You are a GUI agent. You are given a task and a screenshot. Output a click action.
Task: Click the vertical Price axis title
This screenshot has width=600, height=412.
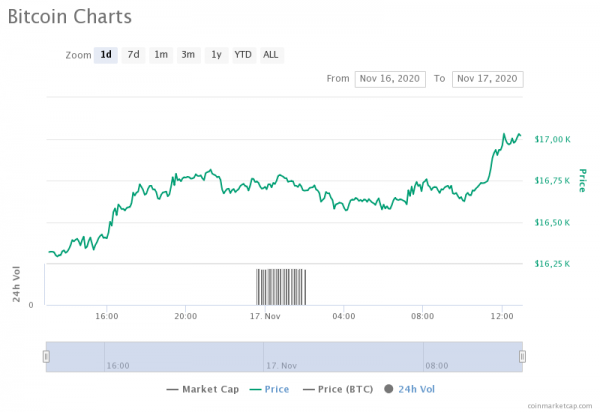coord(582,180)
